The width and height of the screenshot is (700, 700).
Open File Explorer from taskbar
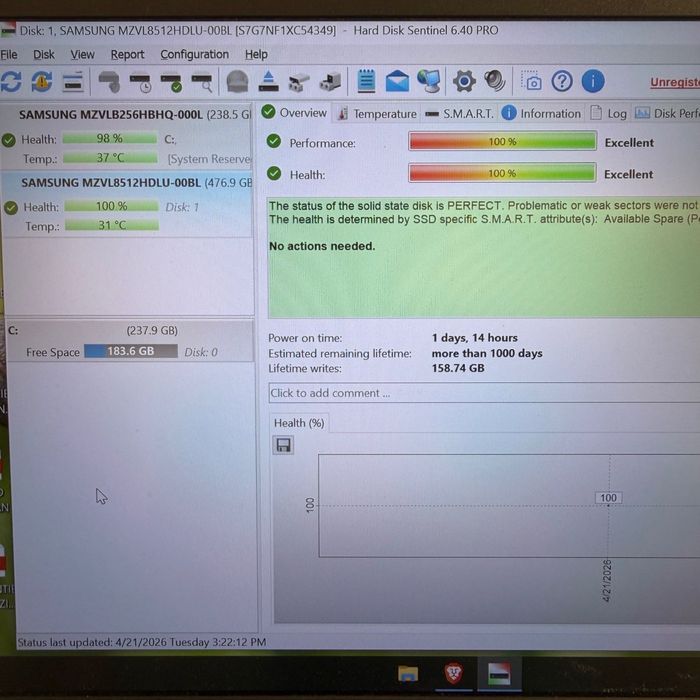[x=408, y=674]
